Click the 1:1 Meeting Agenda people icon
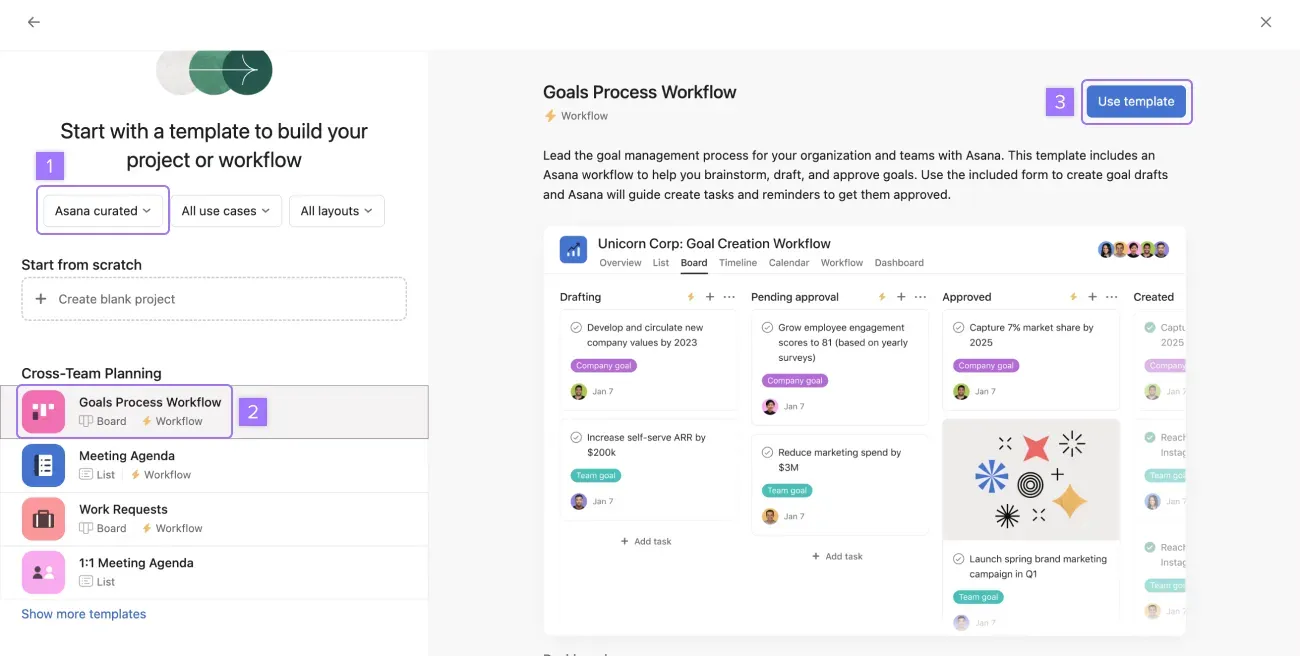 [x=43, y=572]
